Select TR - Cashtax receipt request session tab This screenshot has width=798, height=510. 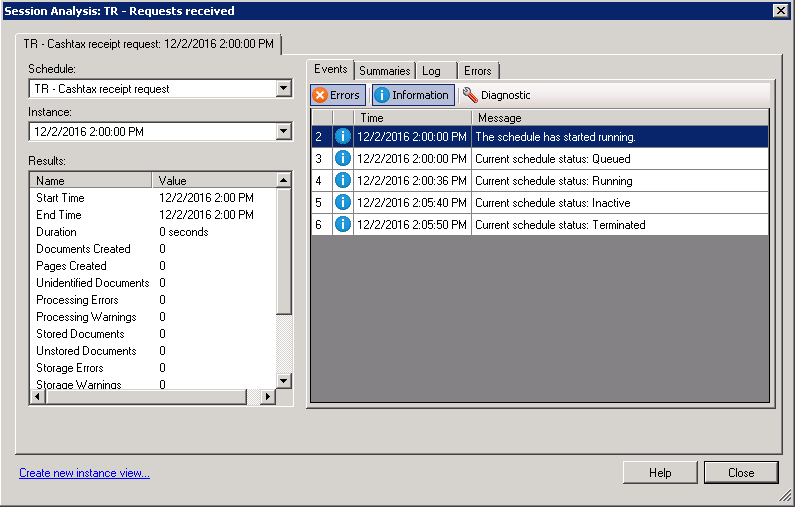(148, 44)
